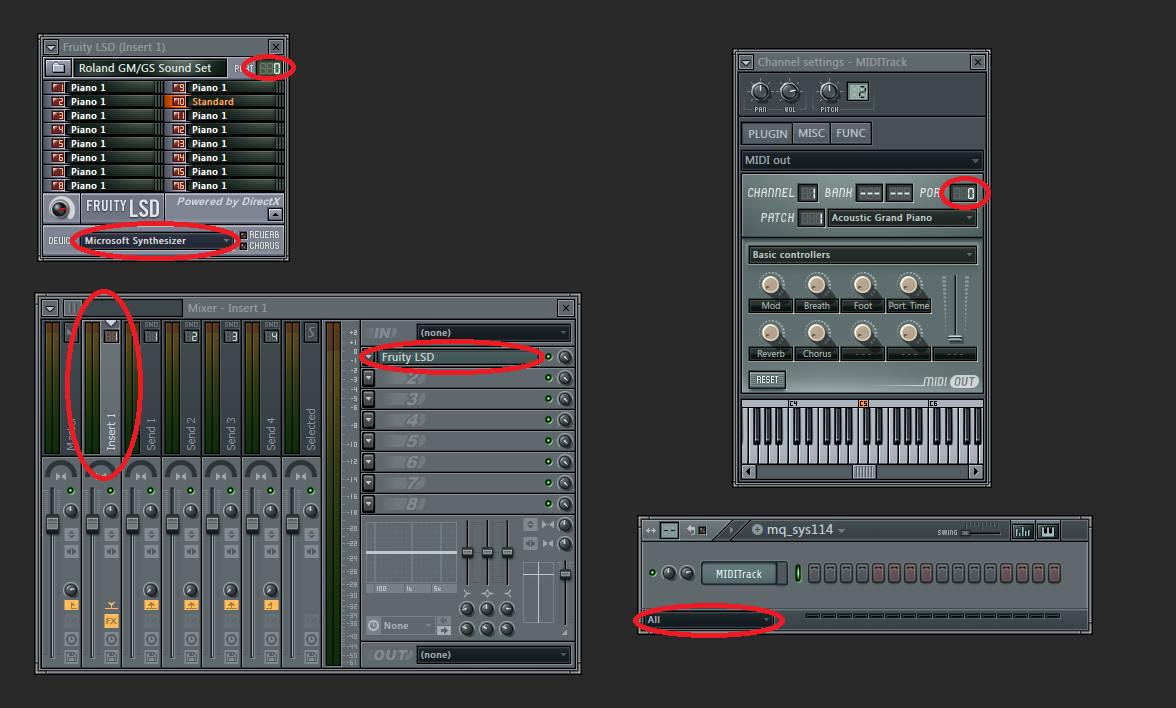Open the DEVICE Microsoft Synthesizer dropdown

(156, 241)
